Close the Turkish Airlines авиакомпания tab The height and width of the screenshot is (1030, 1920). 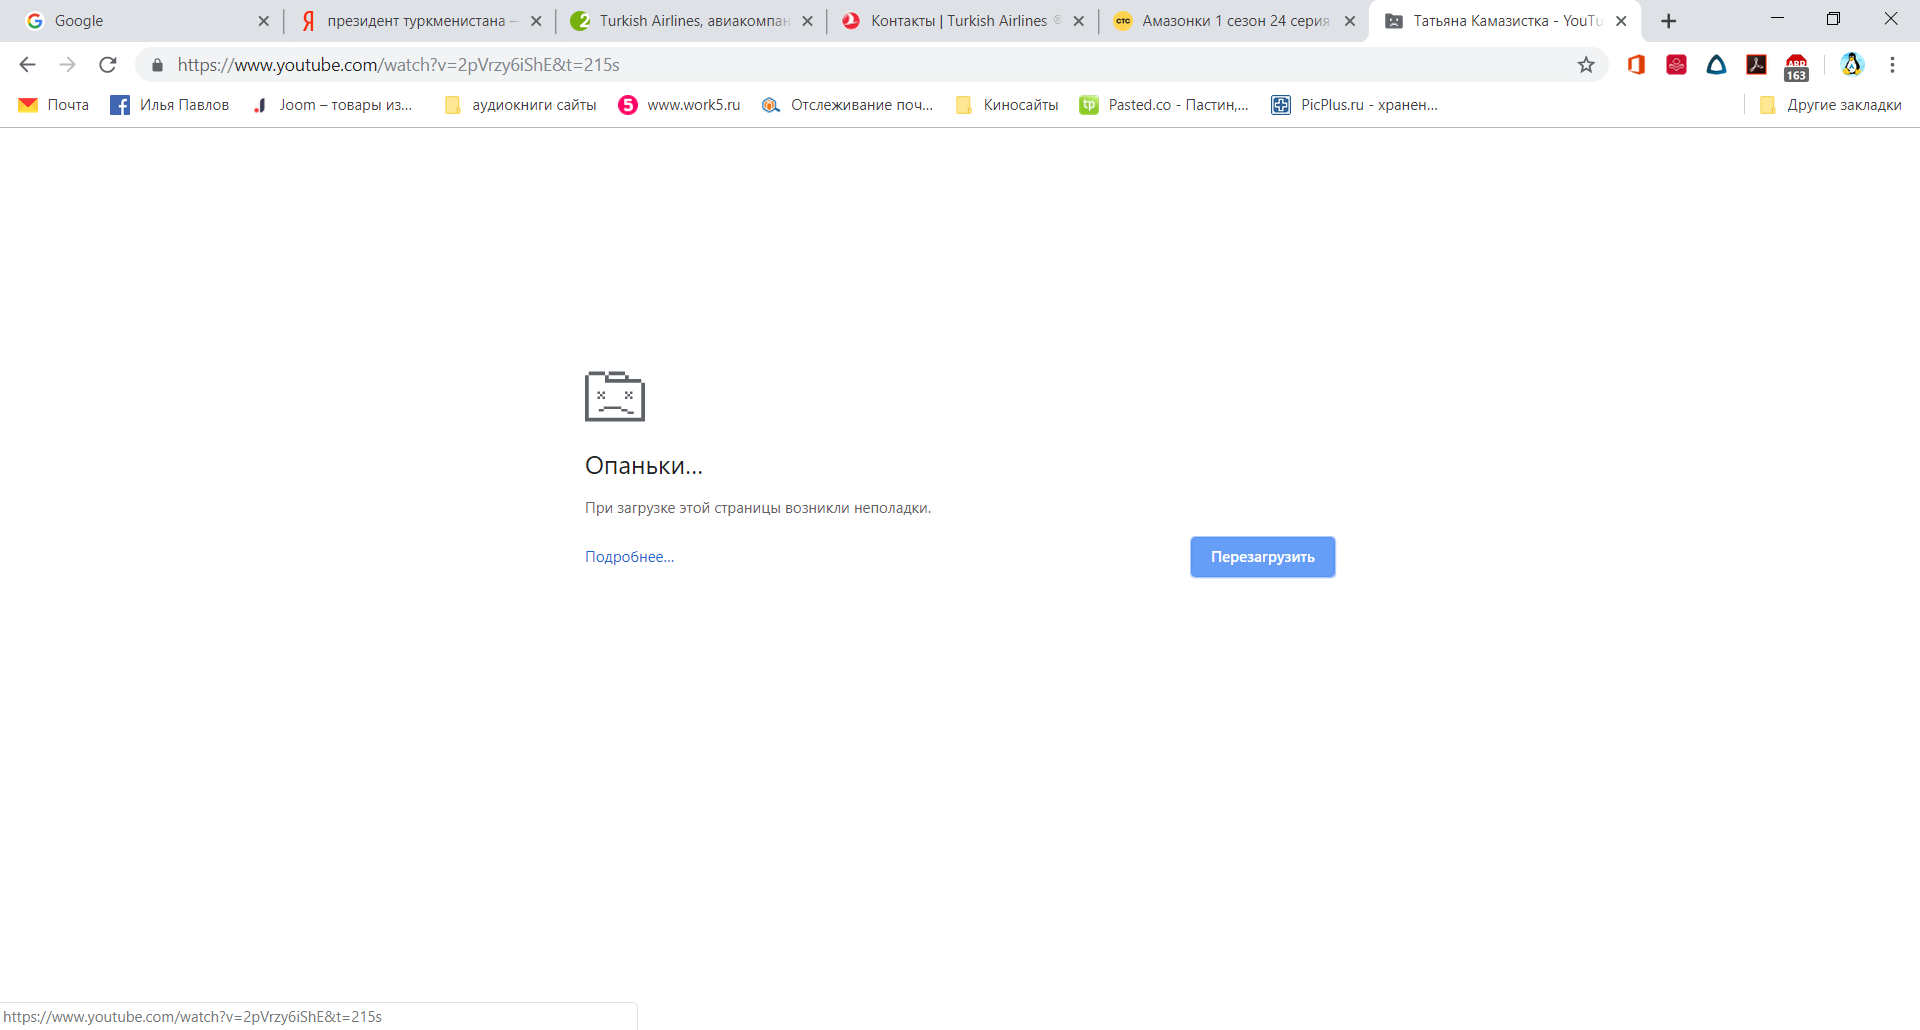807,21
